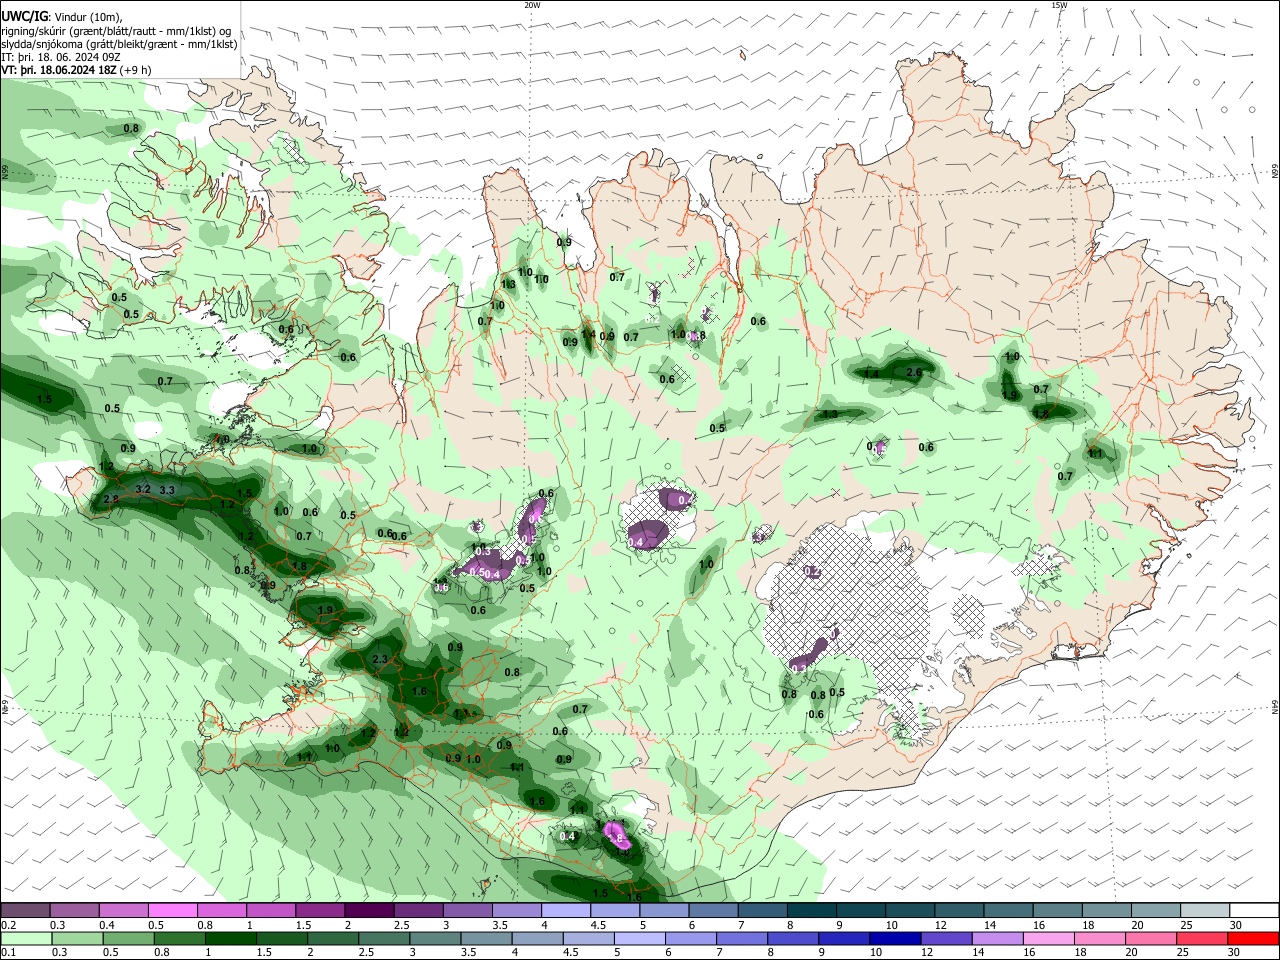Screen dimensions: 1280x960
Task: Pick dark navy rain swatch between 10 and 12
Action: 895,938
